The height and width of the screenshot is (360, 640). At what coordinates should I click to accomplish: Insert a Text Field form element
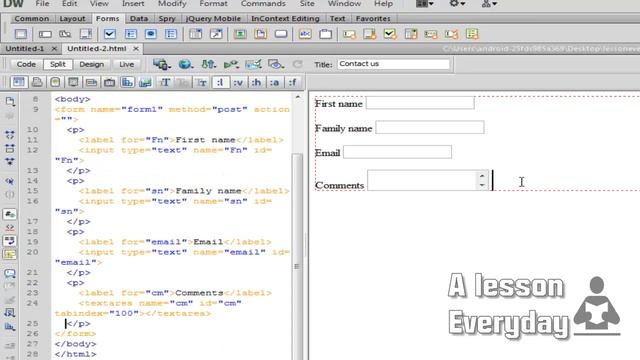point(45,34)
